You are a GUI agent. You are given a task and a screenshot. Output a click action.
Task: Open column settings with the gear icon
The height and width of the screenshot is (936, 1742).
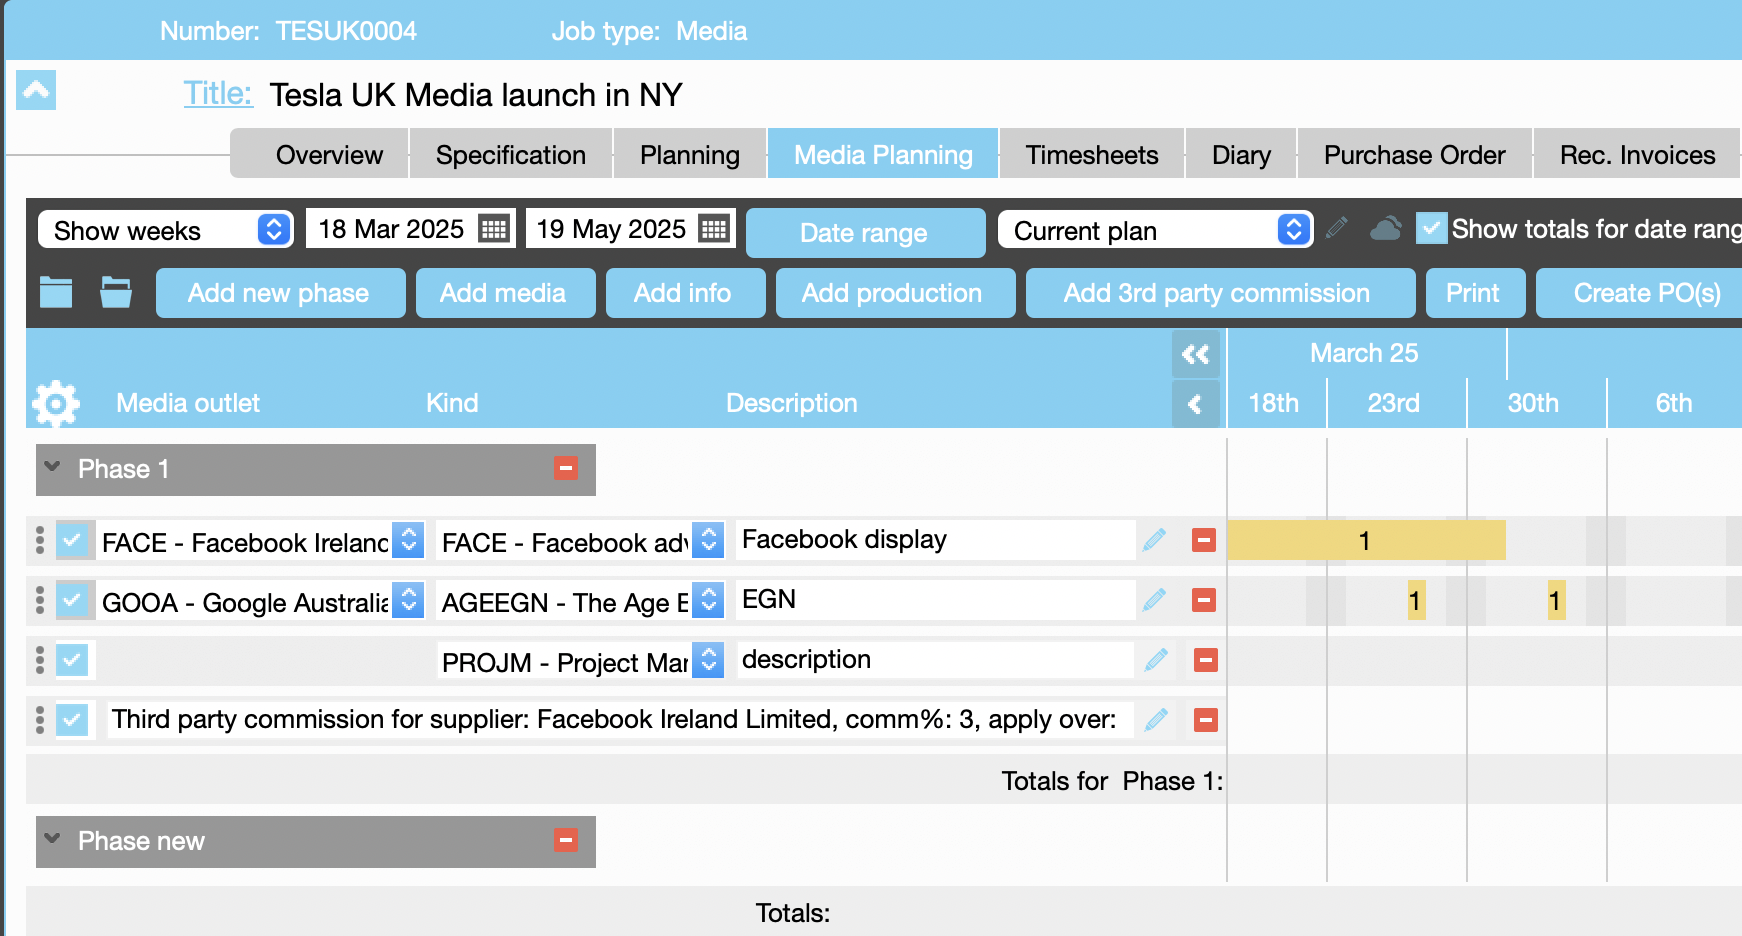pyautogui.click(x=56, y=404)
